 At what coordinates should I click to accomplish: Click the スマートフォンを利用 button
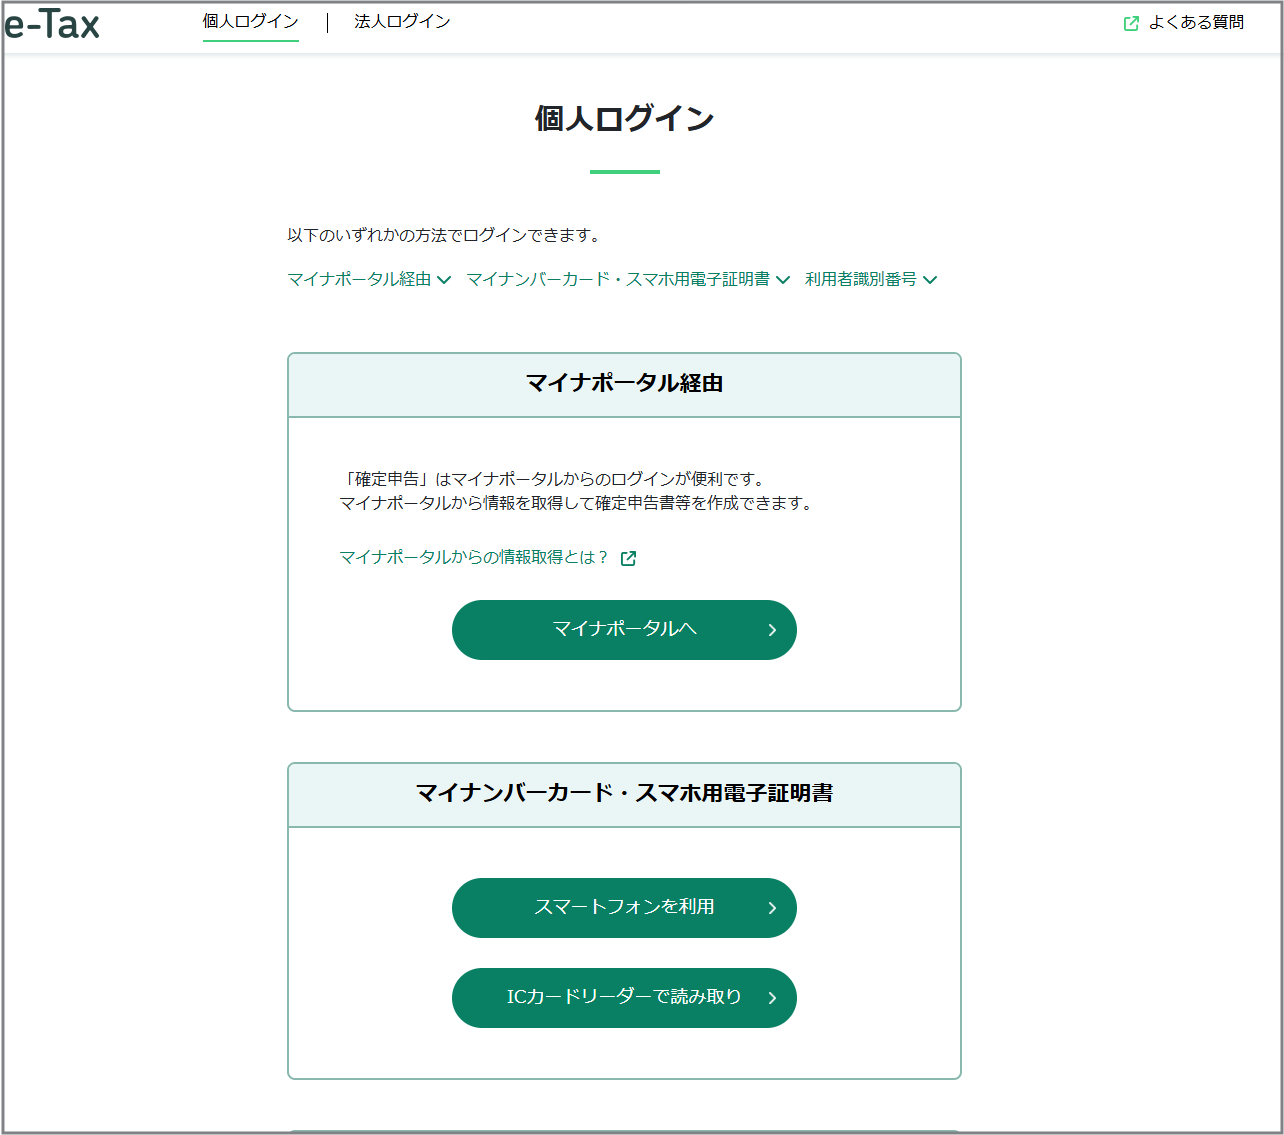(624, 908)
